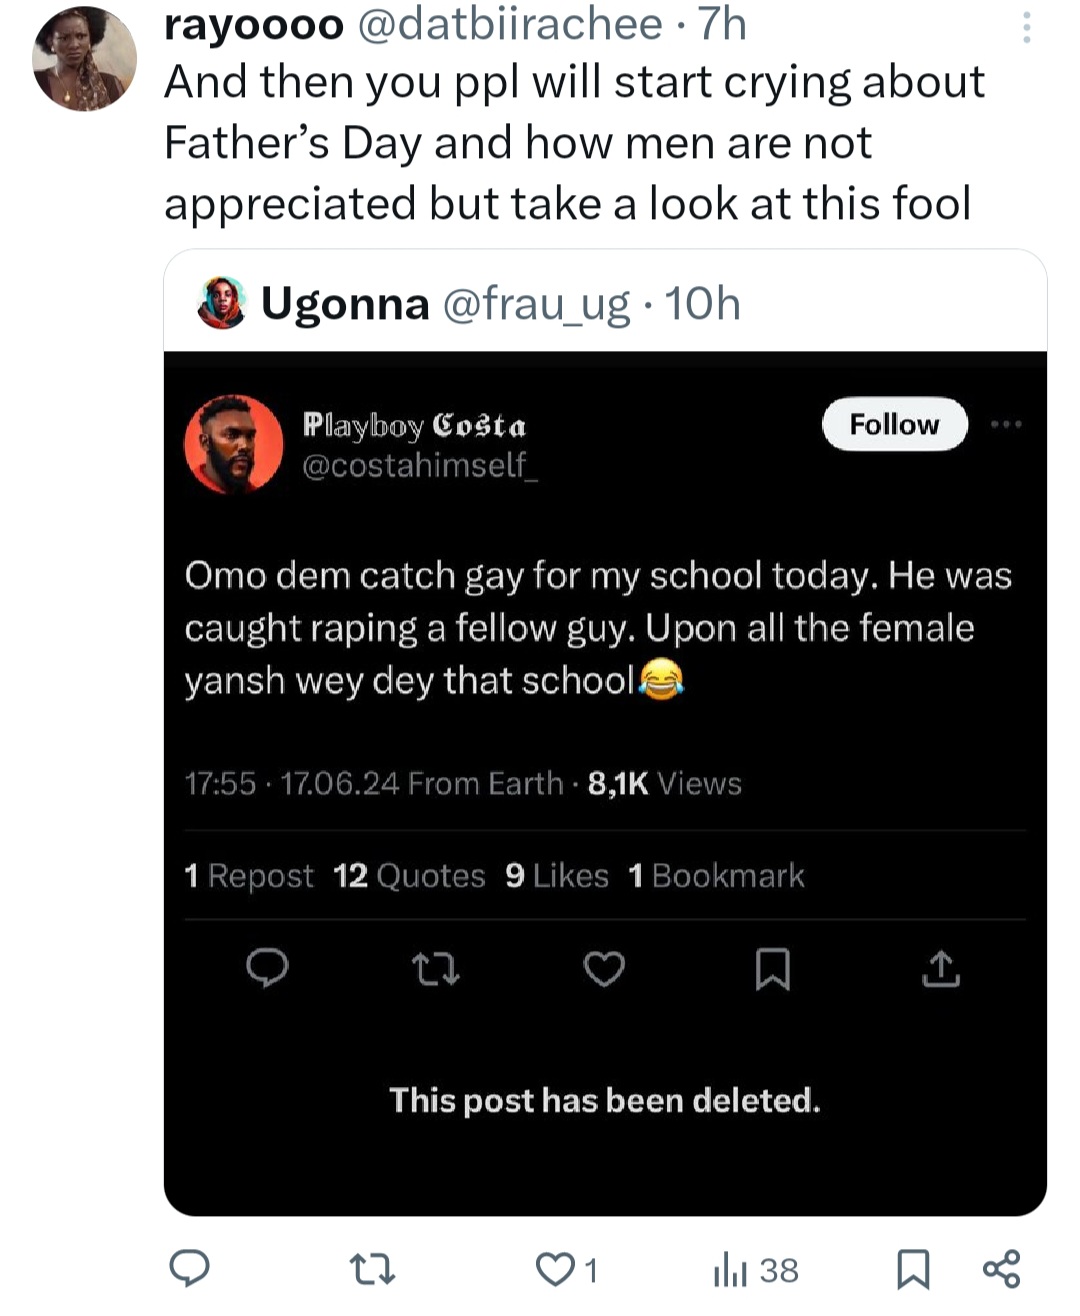Tap the heart icon in the screenshot post
1080x1316 pixels.
(604, 968)
